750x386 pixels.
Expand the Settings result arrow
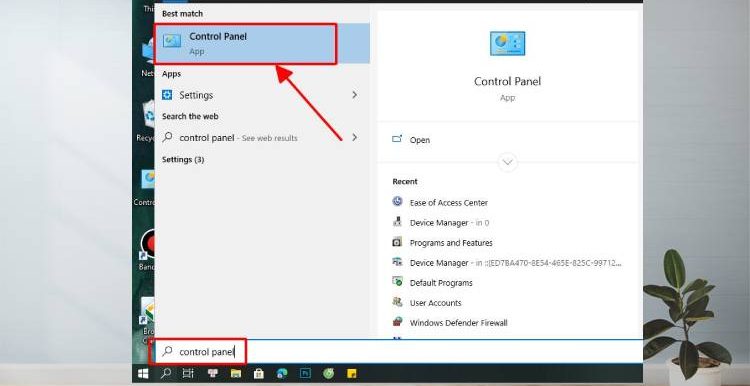354,95
